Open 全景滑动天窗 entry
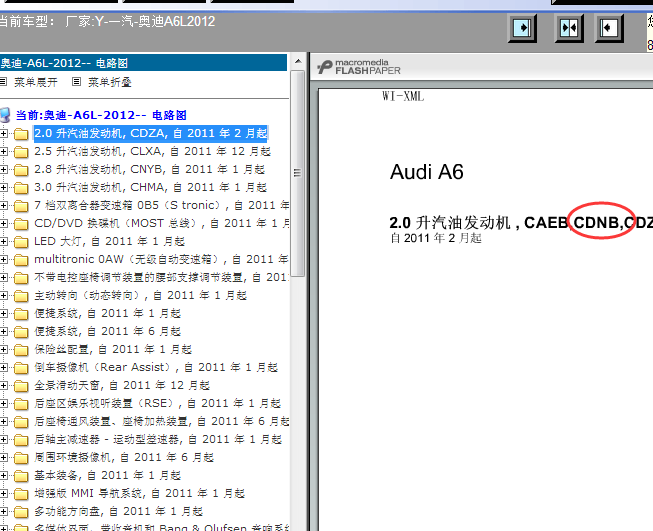The image size is (653, 531). [122, 385]
